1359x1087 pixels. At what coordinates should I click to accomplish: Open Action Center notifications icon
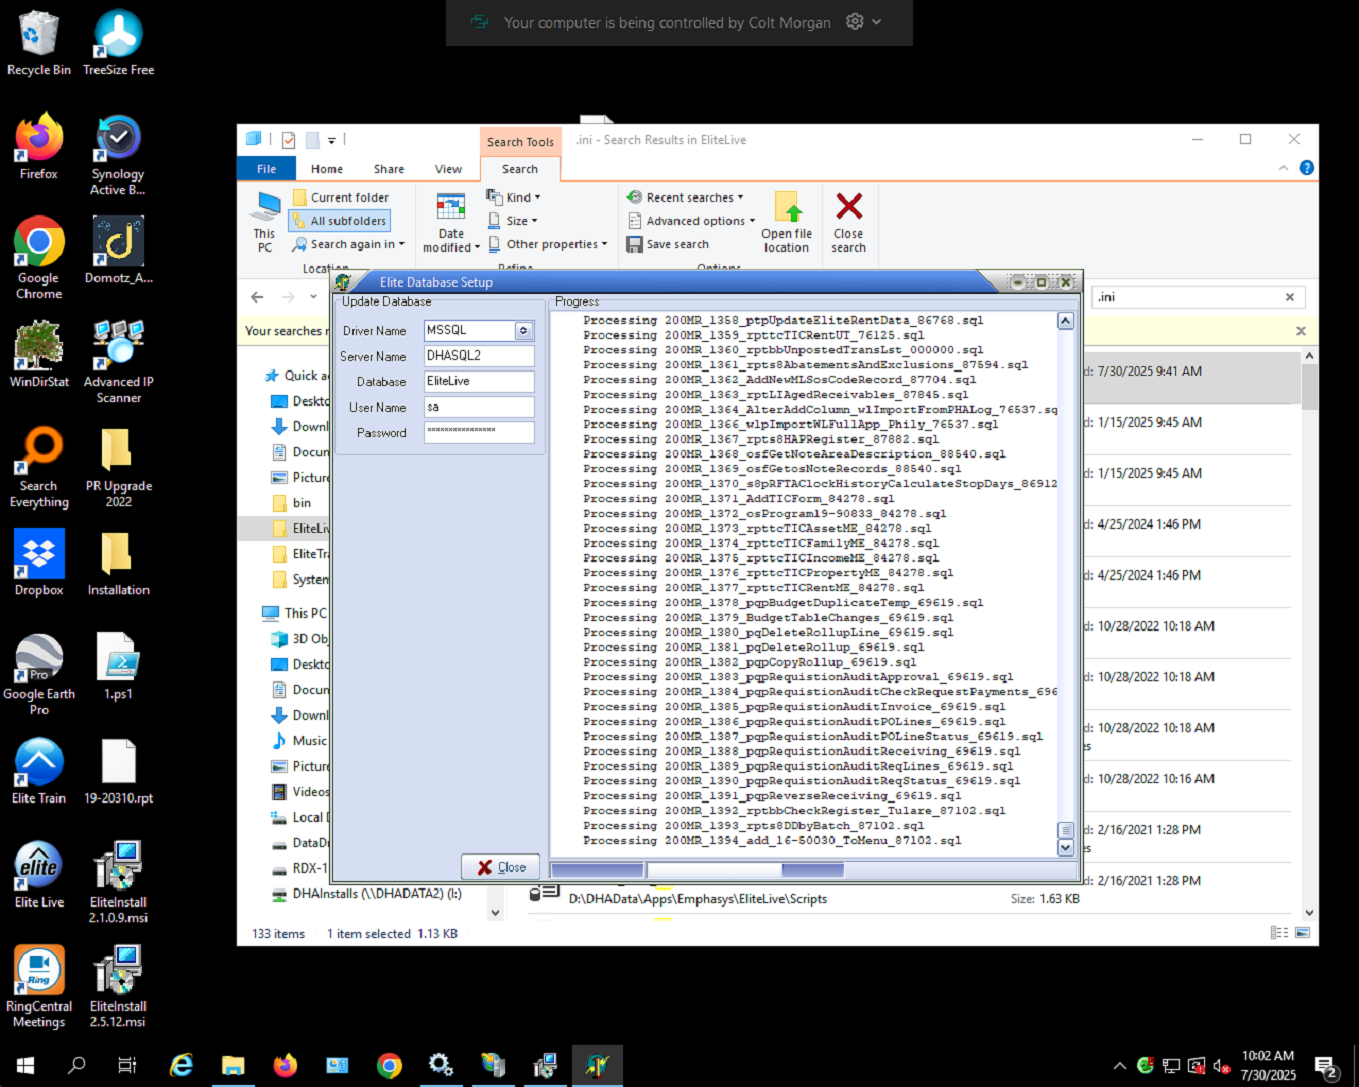click(x=1327, y=1067)
